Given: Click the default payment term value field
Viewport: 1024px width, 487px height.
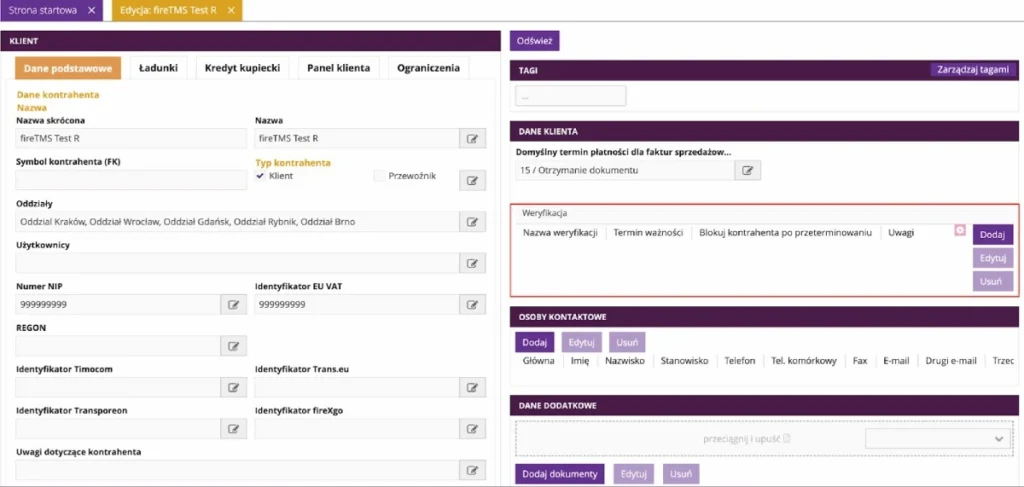Looking at the screenshot, I should (625, 170).
